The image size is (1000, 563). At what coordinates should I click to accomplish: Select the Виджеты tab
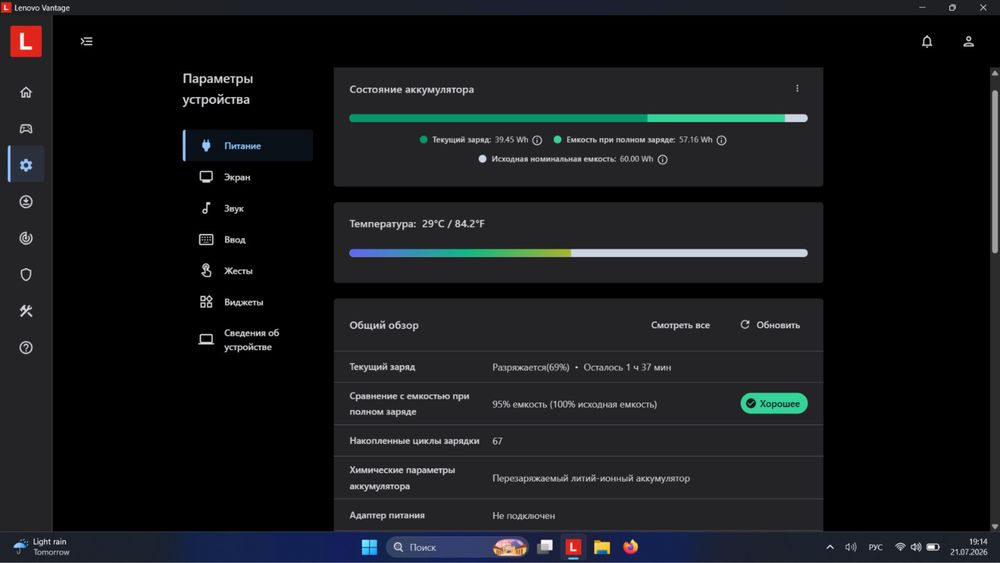pos(248,302)
